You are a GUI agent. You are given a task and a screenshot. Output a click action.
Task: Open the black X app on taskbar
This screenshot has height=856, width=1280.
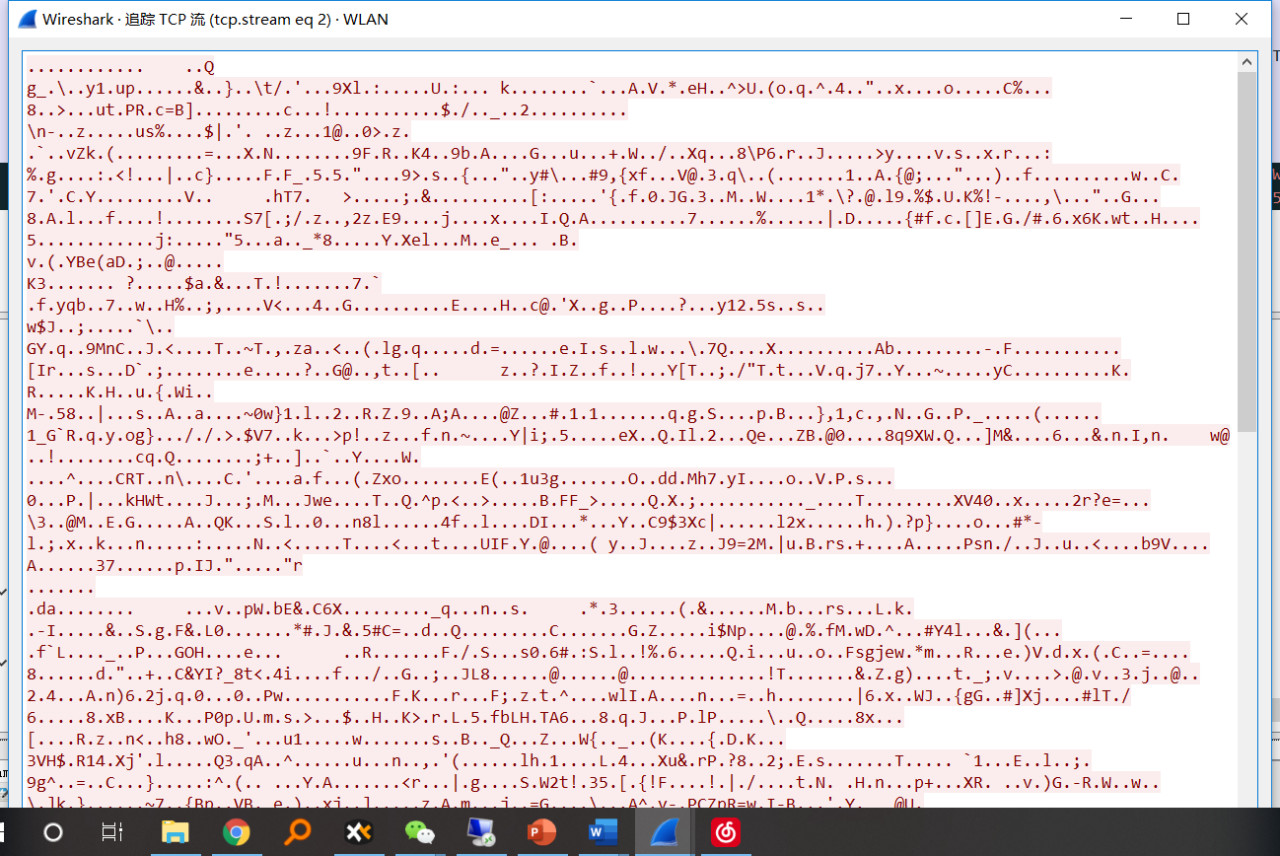click(x=359, y=832)
